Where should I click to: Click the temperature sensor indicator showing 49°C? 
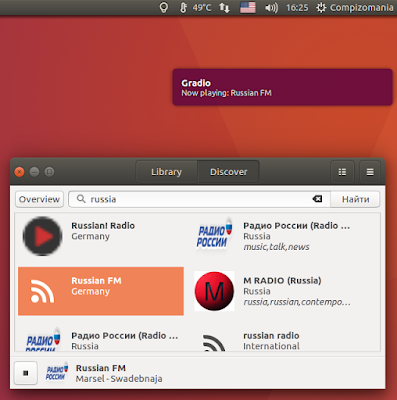pyautogui.click(x=196, y=8)
